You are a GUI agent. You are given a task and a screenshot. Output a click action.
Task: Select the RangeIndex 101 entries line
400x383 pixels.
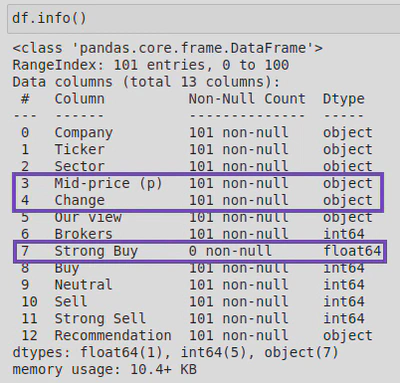[151, 65]
